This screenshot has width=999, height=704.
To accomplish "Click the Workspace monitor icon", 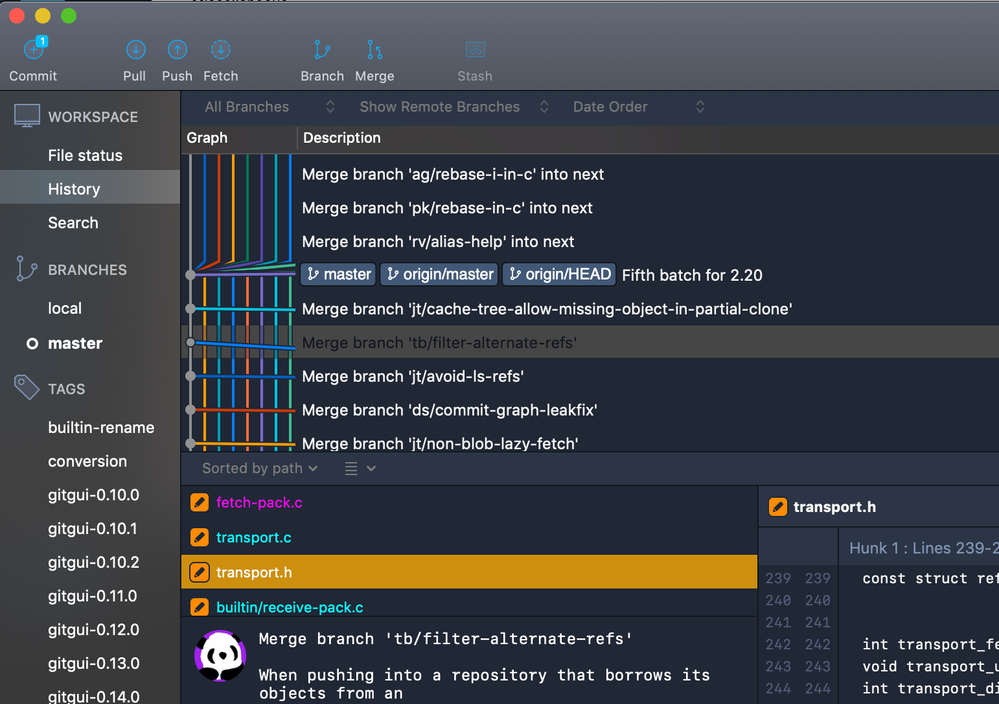I will (x=27, y=116).
